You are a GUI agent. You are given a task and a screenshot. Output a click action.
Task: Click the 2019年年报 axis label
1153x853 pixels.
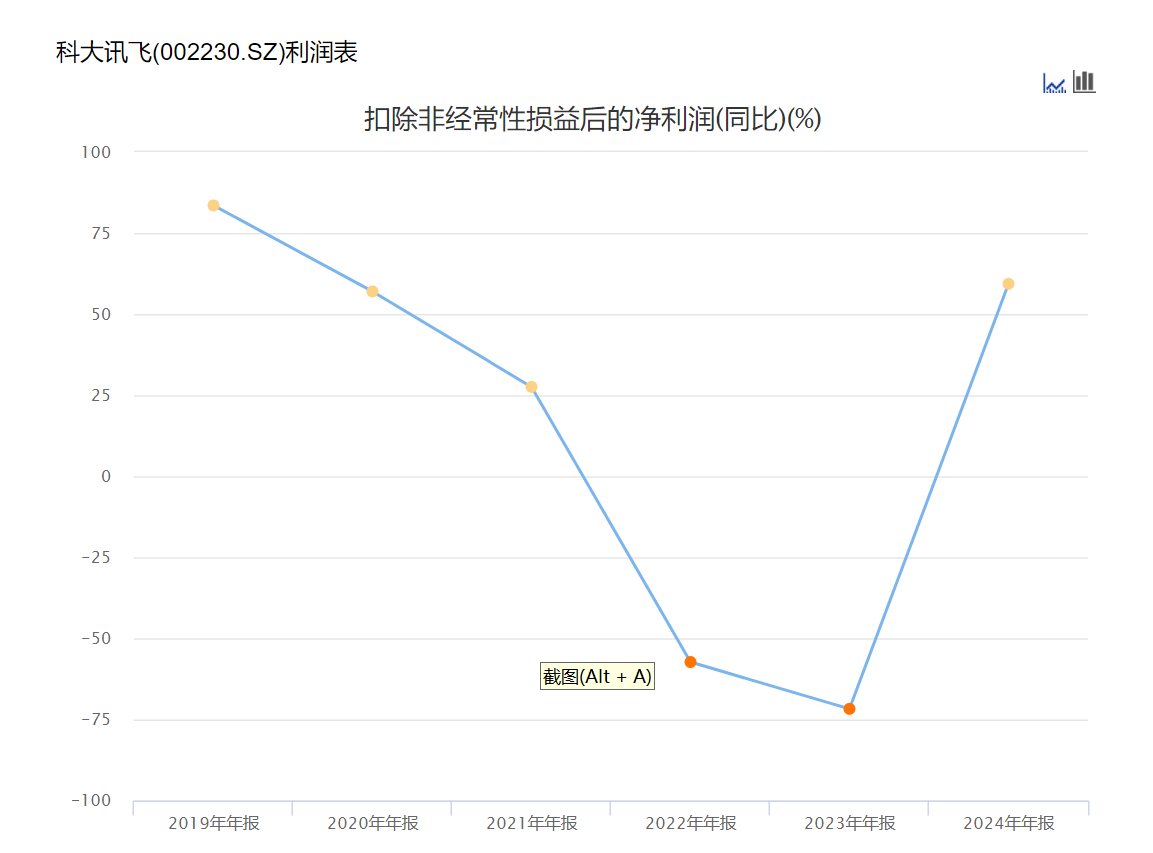click(214, 823)
